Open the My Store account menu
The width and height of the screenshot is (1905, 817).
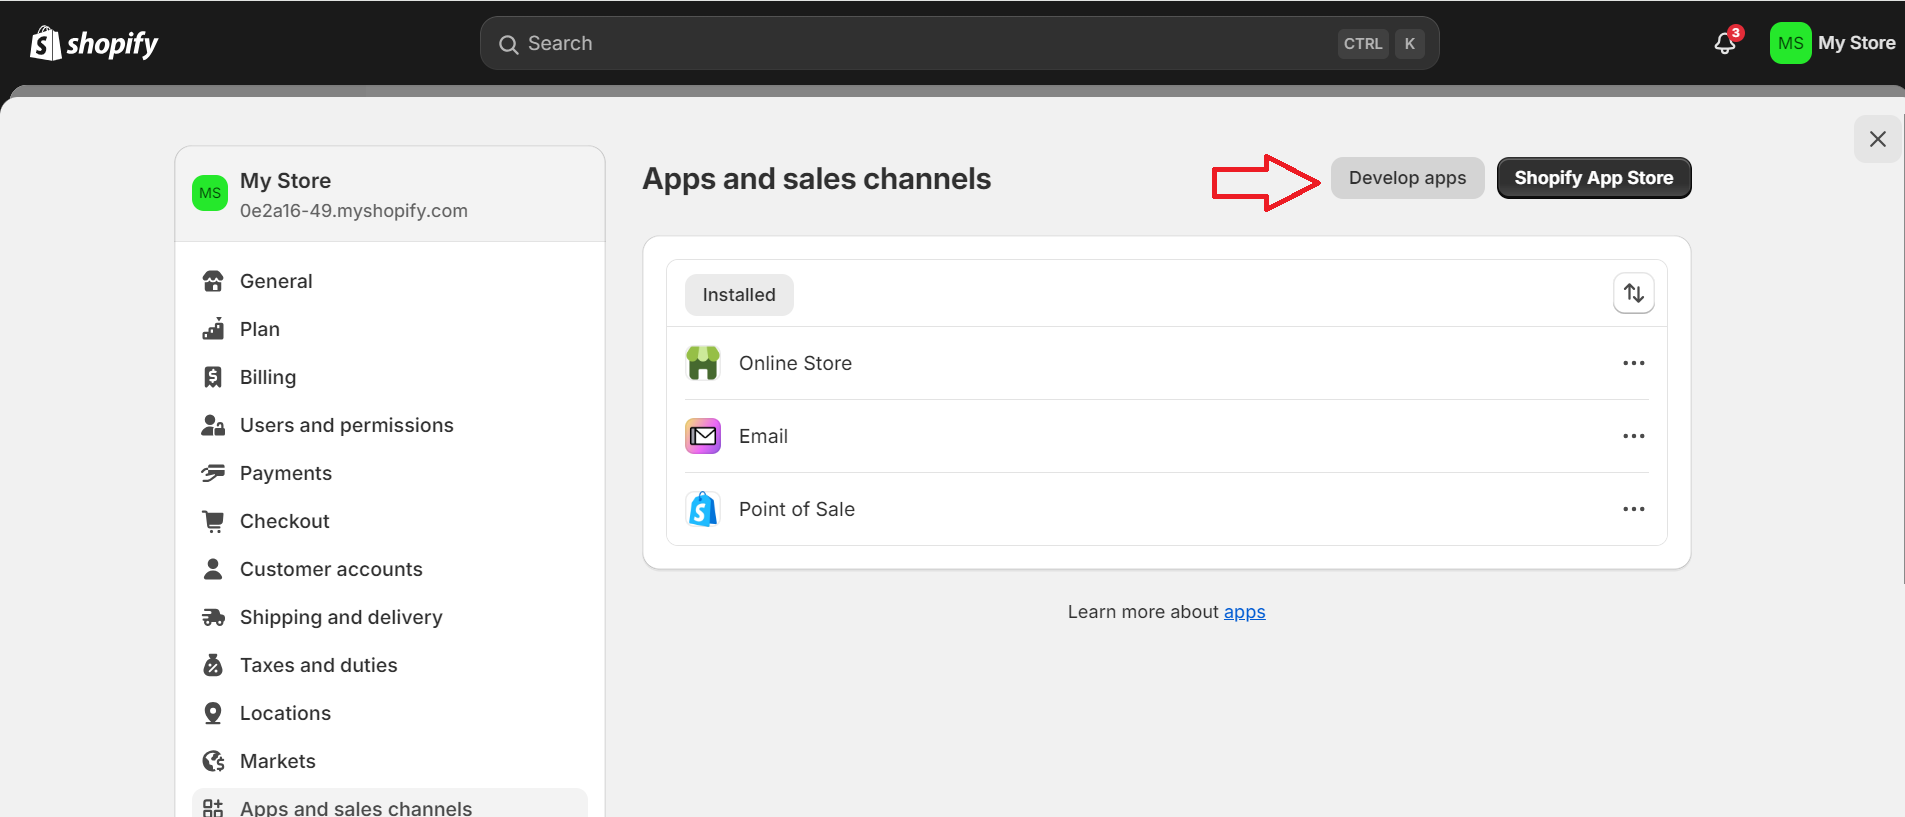pos(1833,43)
